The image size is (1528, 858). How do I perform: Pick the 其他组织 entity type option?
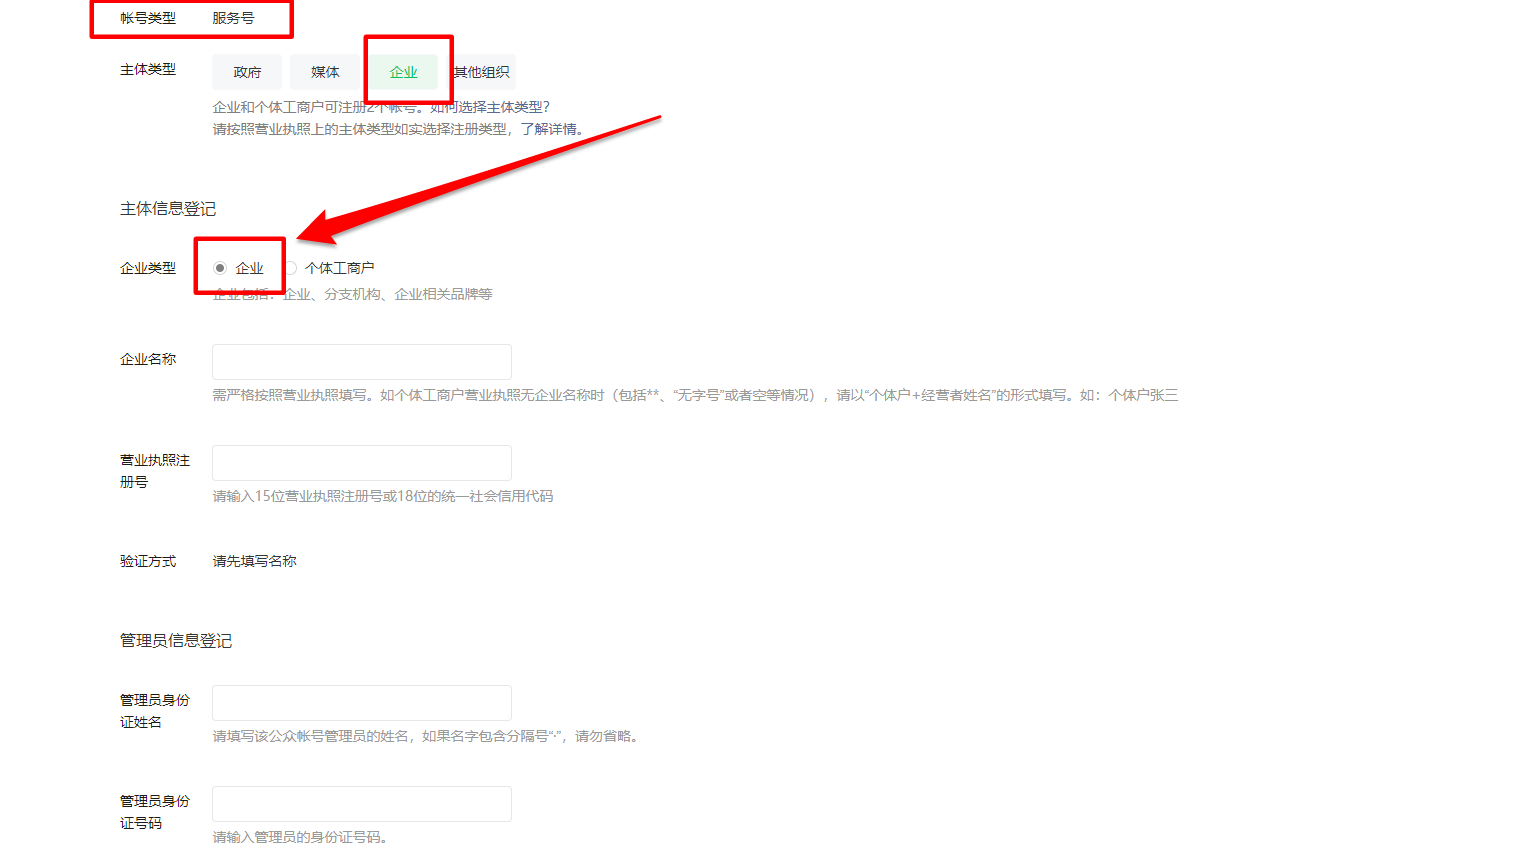click(x=481, y=72)
